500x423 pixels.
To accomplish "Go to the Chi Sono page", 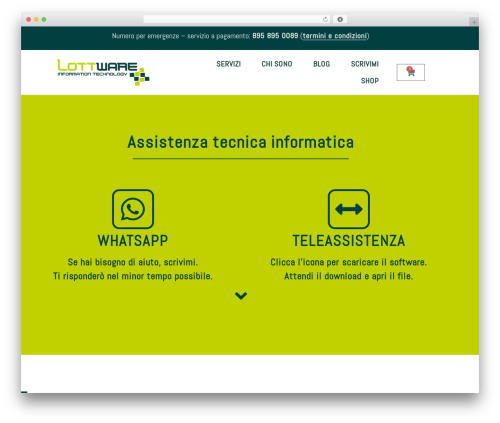I will [277, 64].
